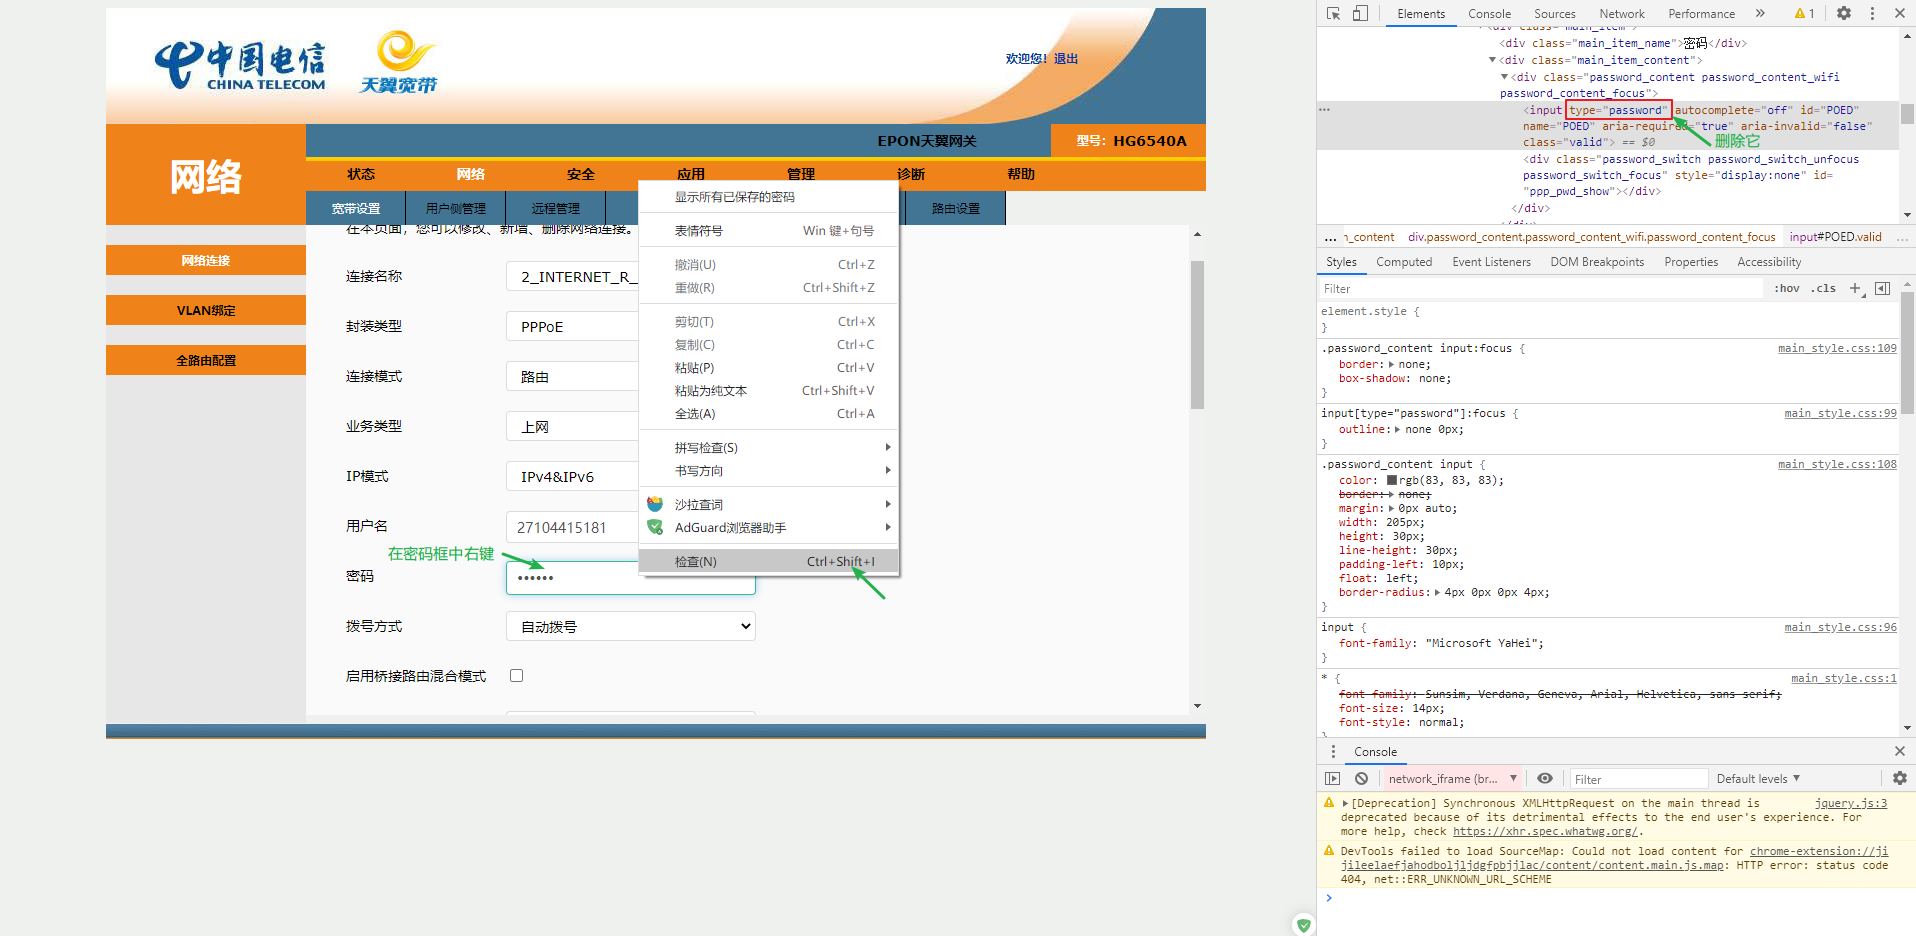This screenshot has width=1916, height=936.
Task: Click the rgb(83, 83, 83) color swatch
Action: tap(1392, 480)
